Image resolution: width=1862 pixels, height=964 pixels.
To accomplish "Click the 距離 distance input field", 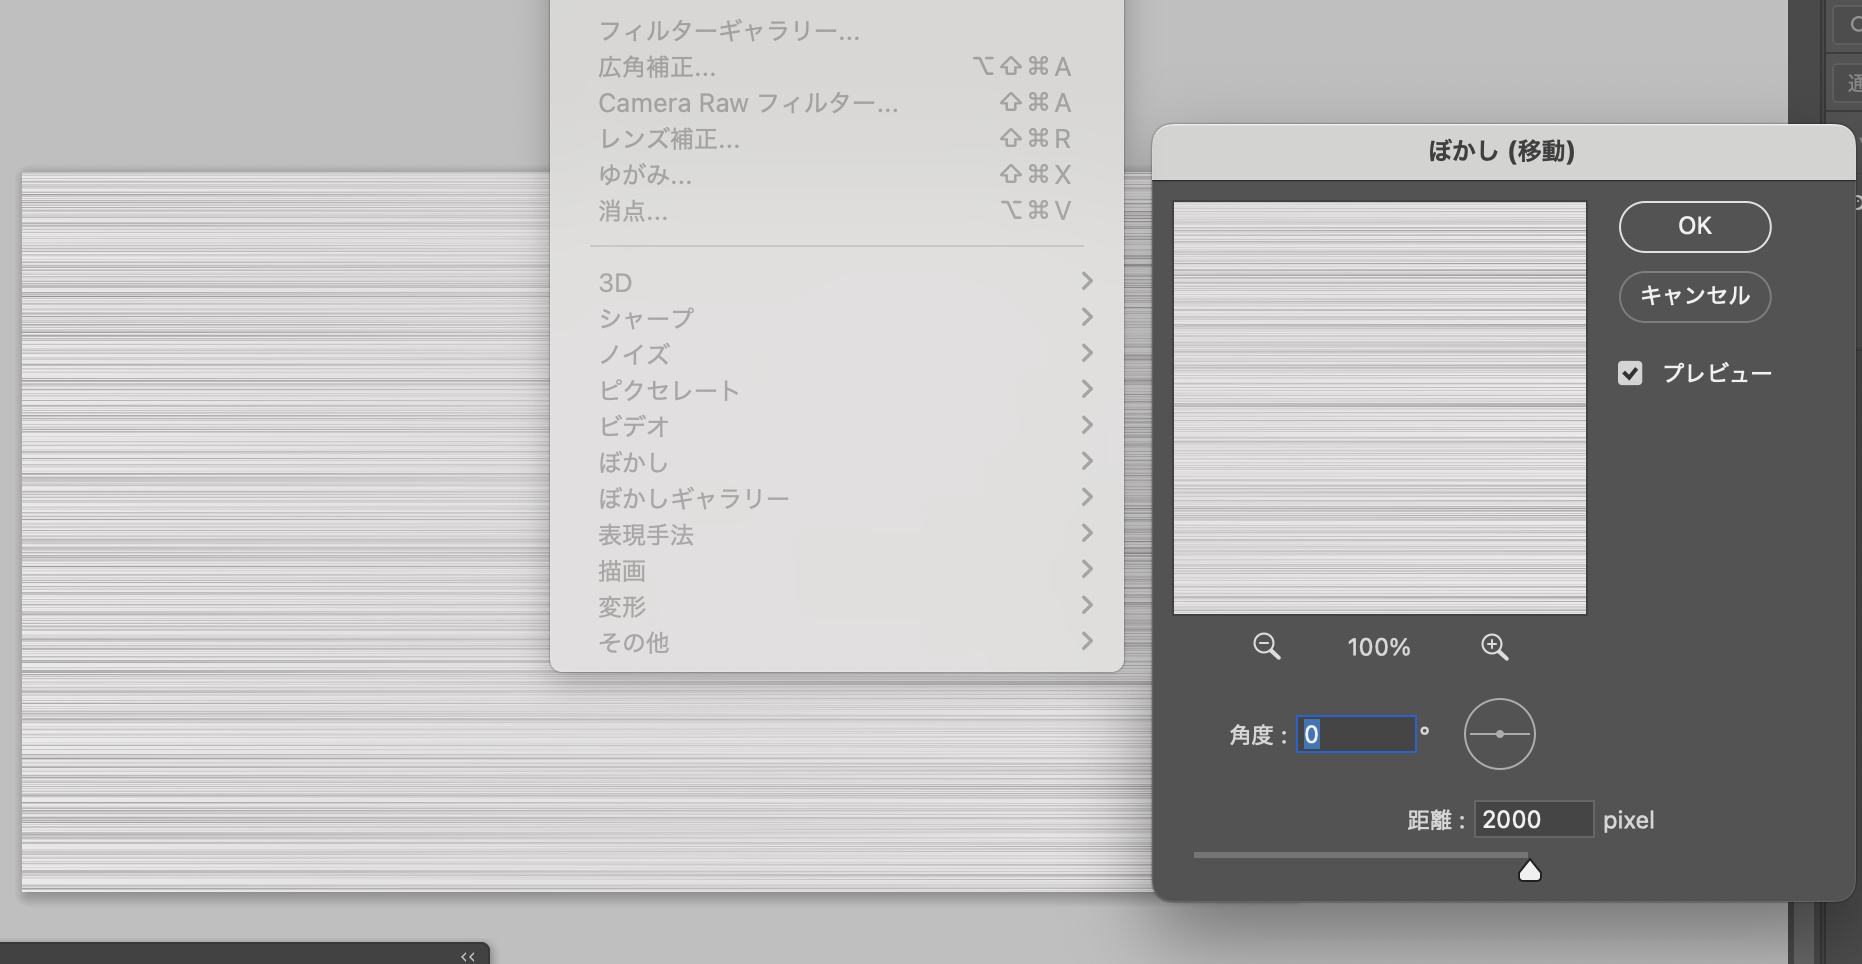I will tap(1532, 820).
